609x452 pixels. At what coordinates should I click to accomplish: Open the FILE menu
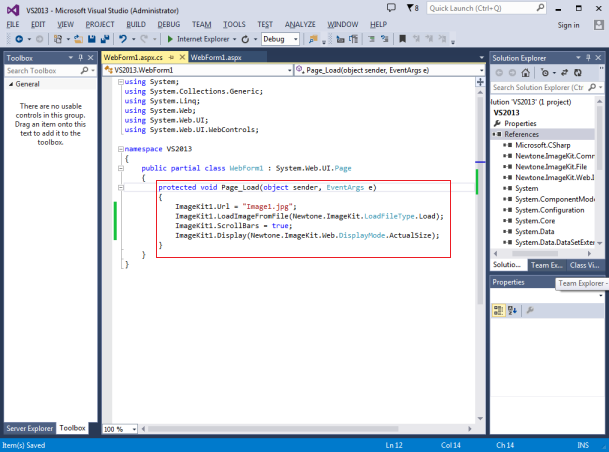13,24
